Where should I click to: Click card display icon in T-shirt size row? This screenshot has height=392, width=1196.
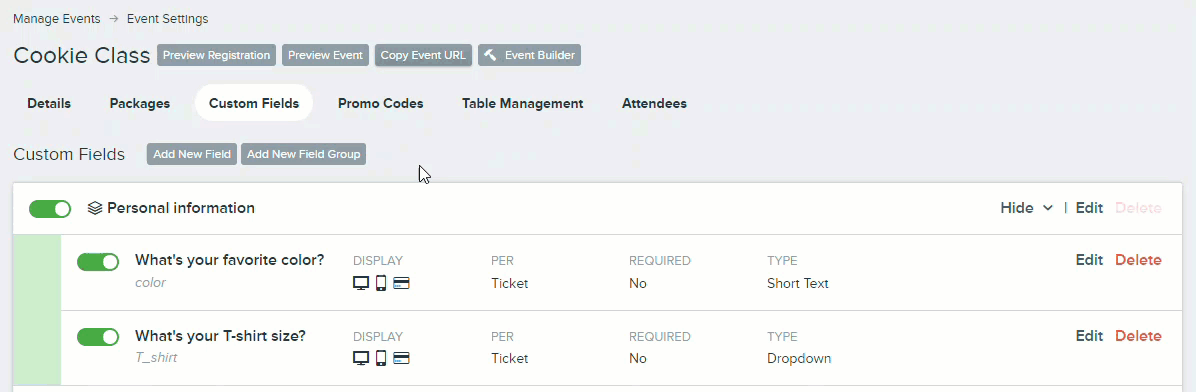[x=401, y=358]
